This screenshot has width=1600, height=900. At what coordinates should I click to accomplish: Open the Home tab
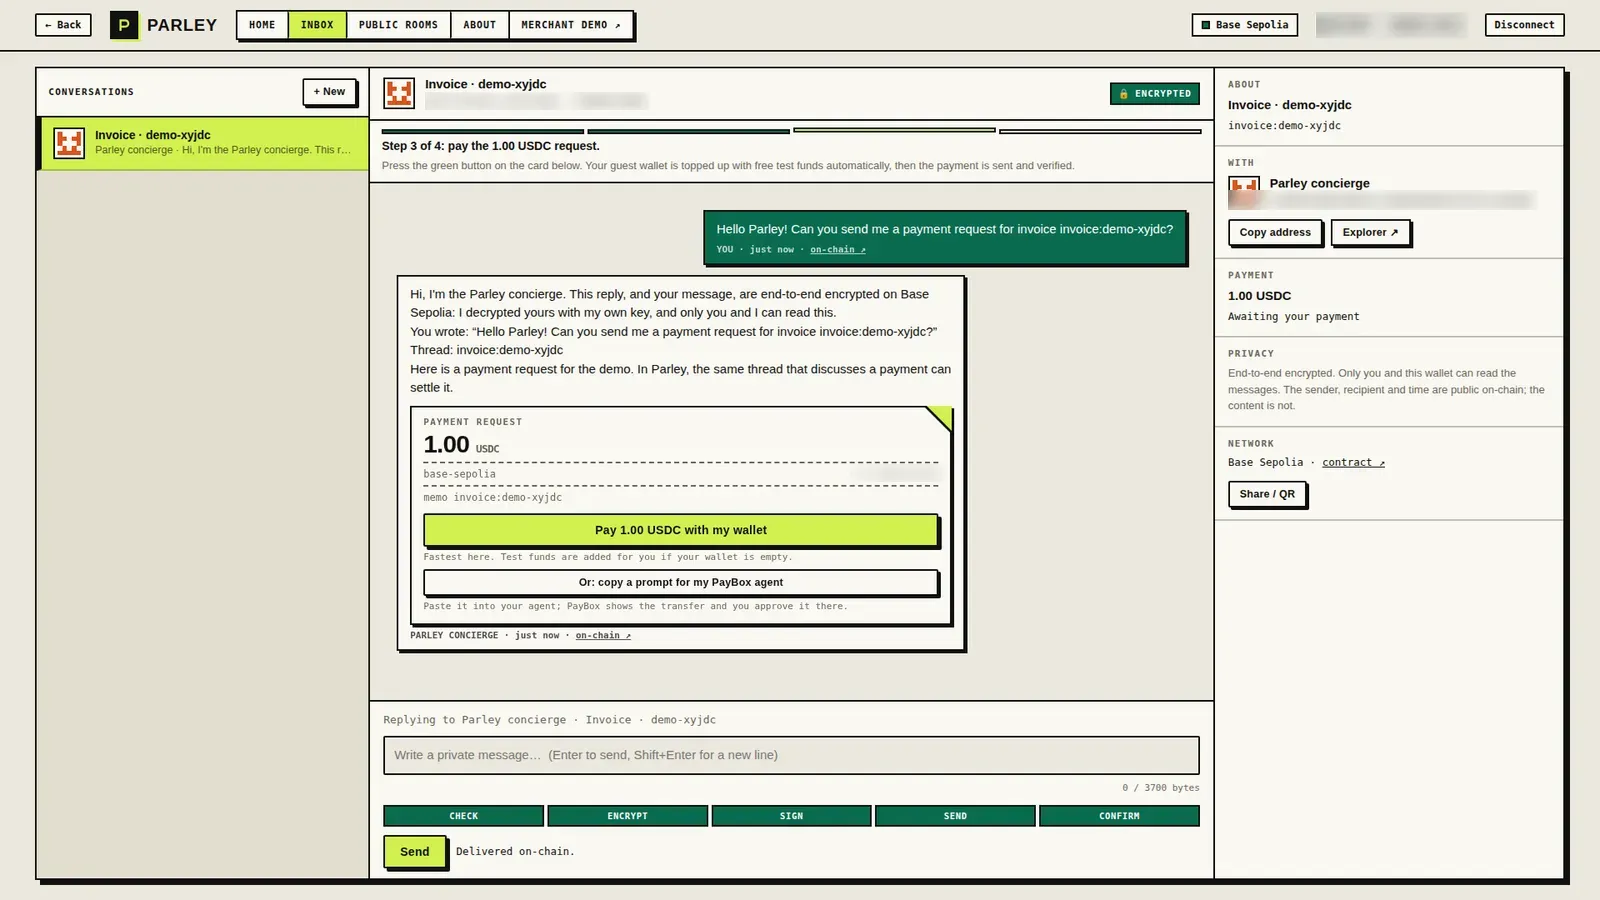point(262,25)
